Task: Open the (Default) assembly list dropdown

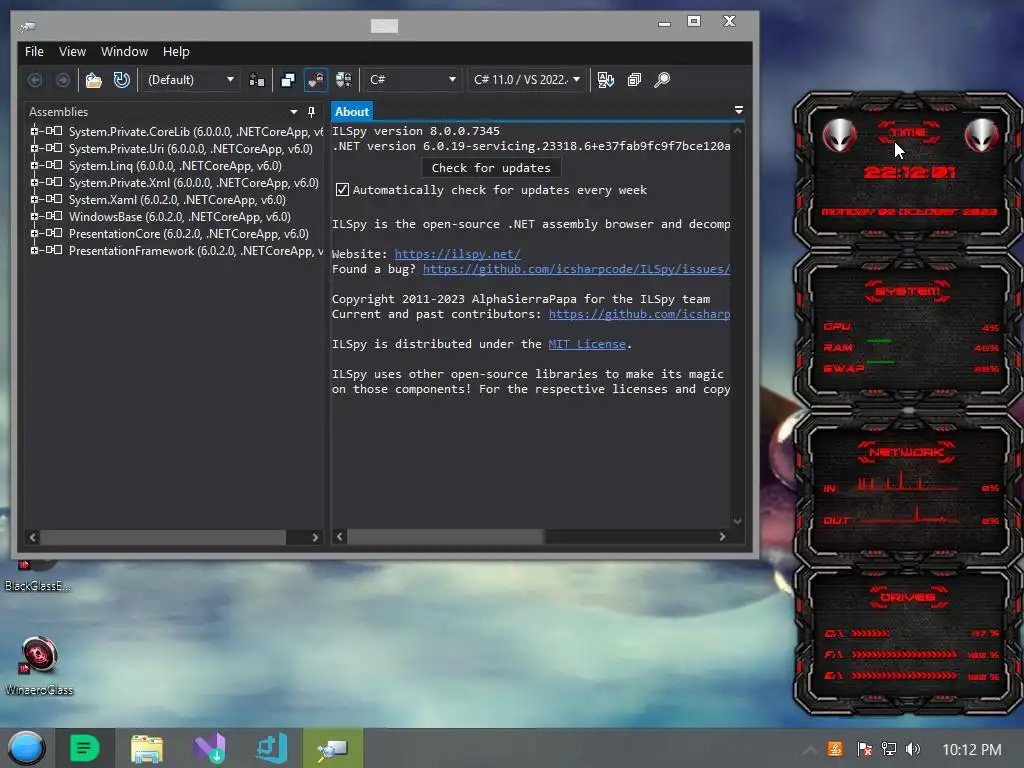Action: coord(190,80)
